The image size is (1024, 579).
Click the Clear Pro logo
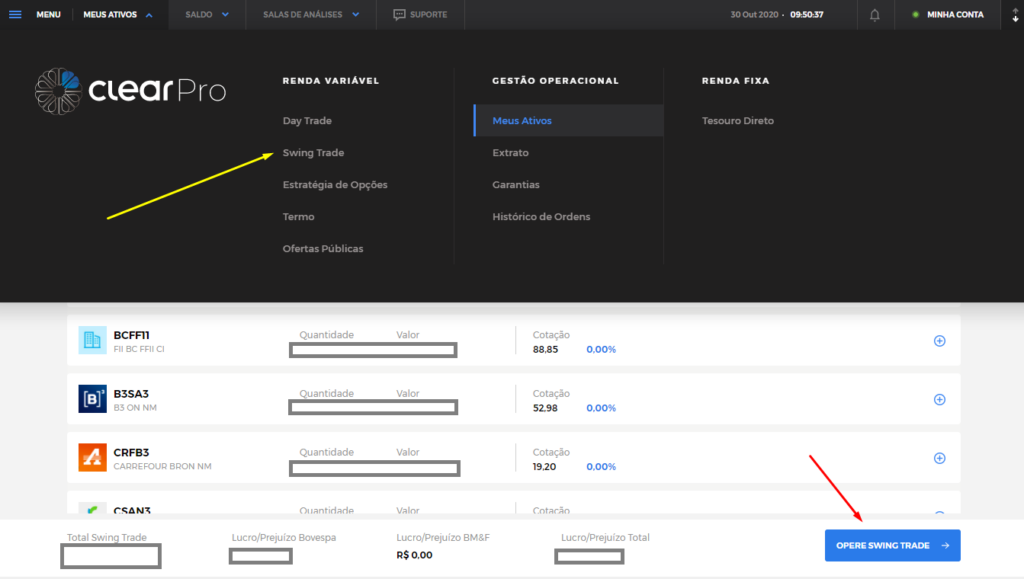click(x=131, y=91)
